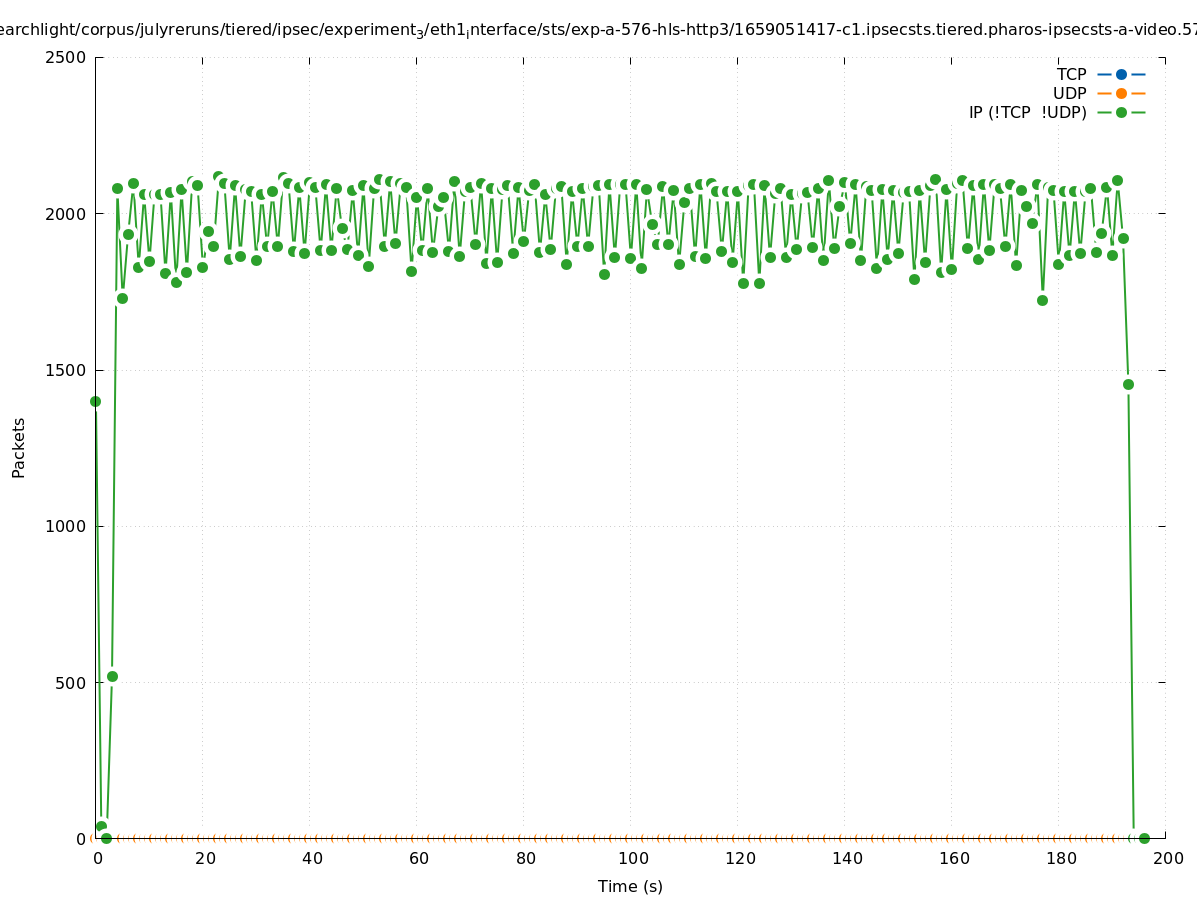
Task: Click the green IP legend marker
Action: pos(1121,112)
